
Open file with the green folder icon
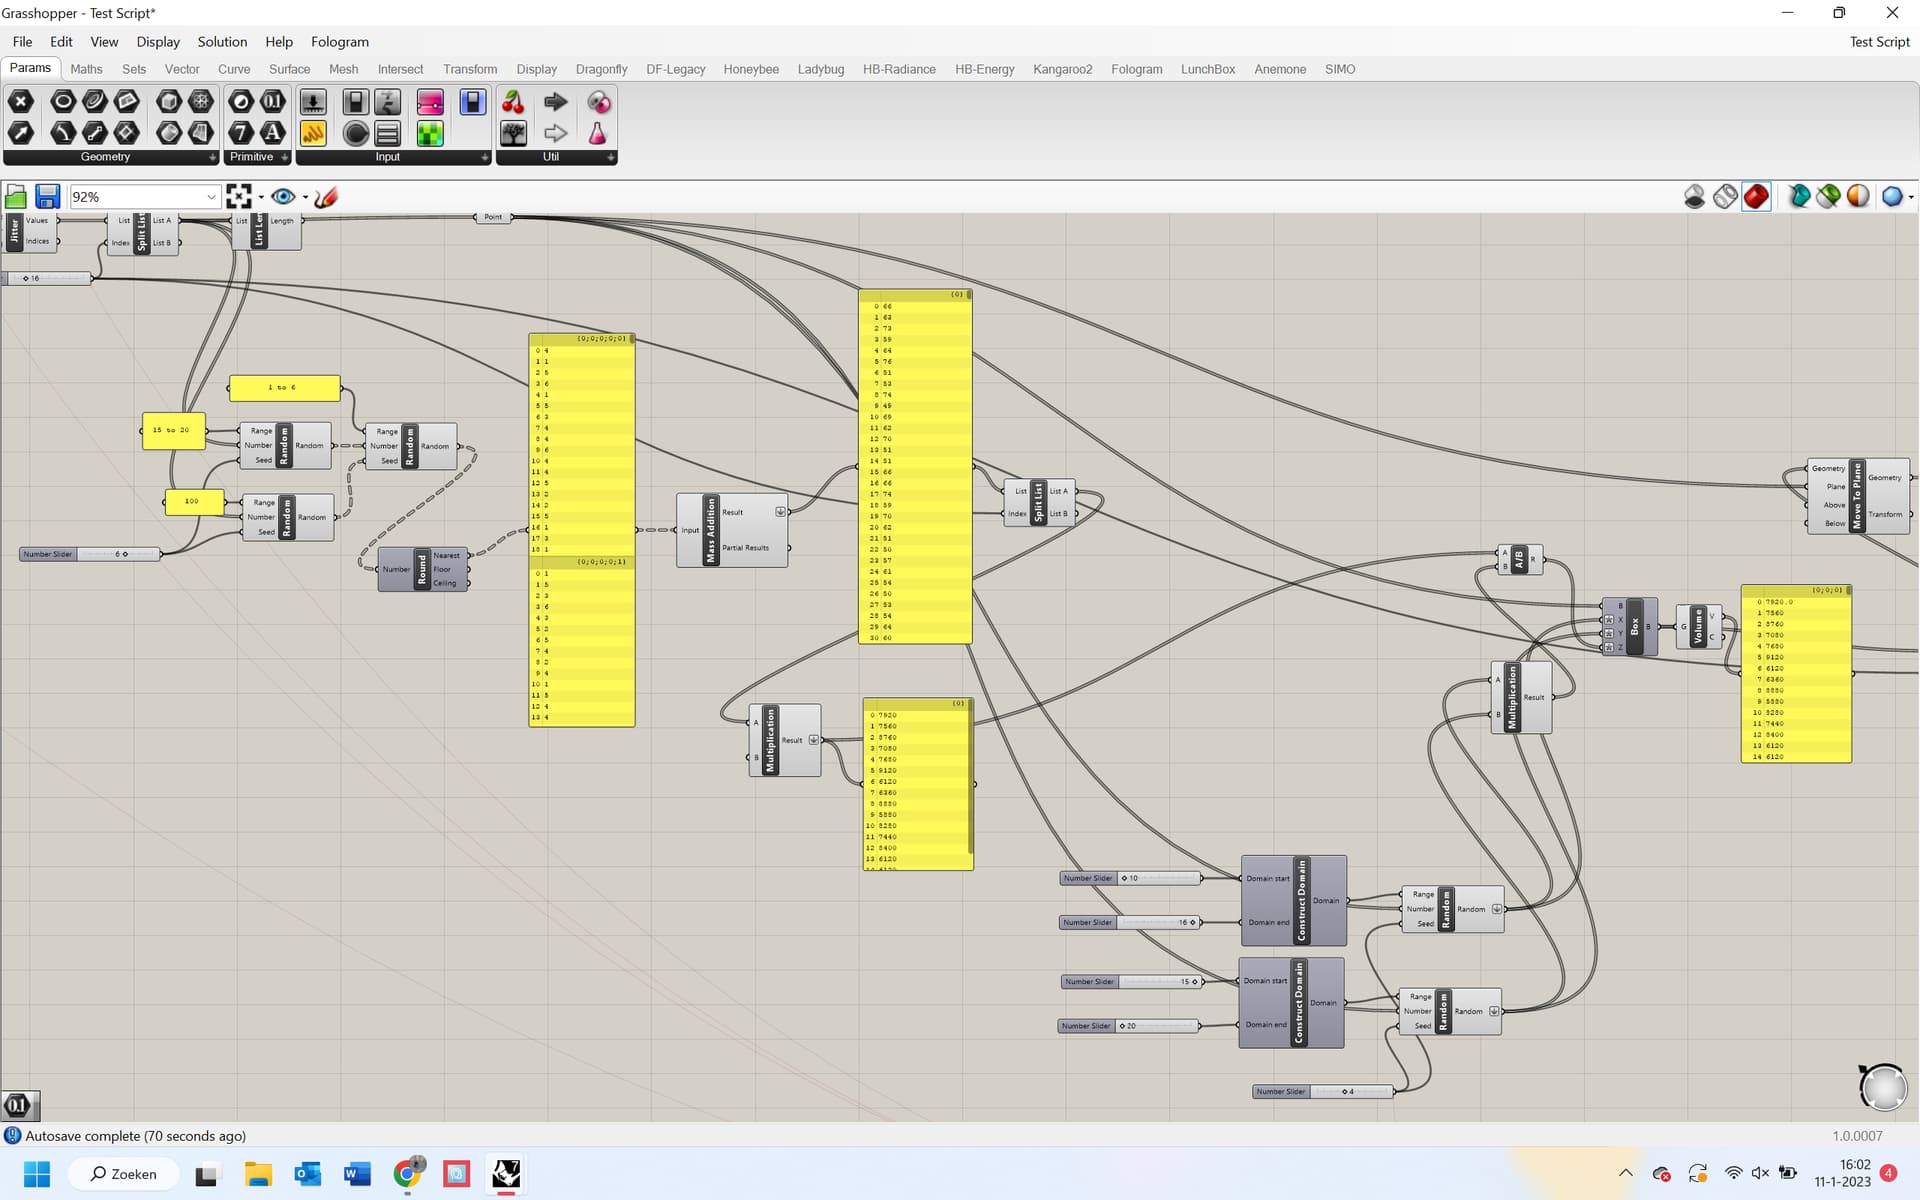pyautogui.click(x=16, y=197)
